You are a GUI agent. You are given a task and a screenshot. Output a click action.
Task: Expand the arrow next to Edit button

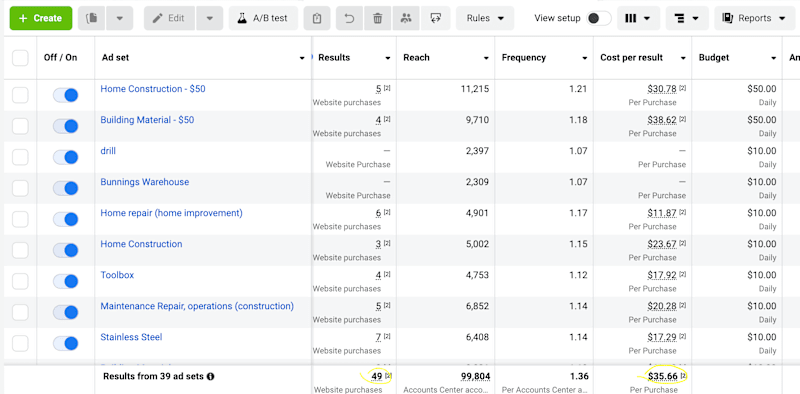(210, 18)
